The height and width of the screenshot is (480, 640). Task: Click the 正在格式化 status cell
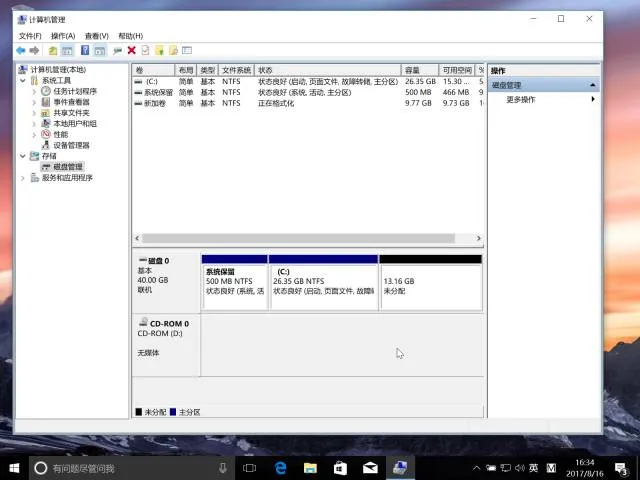(276, 103)
